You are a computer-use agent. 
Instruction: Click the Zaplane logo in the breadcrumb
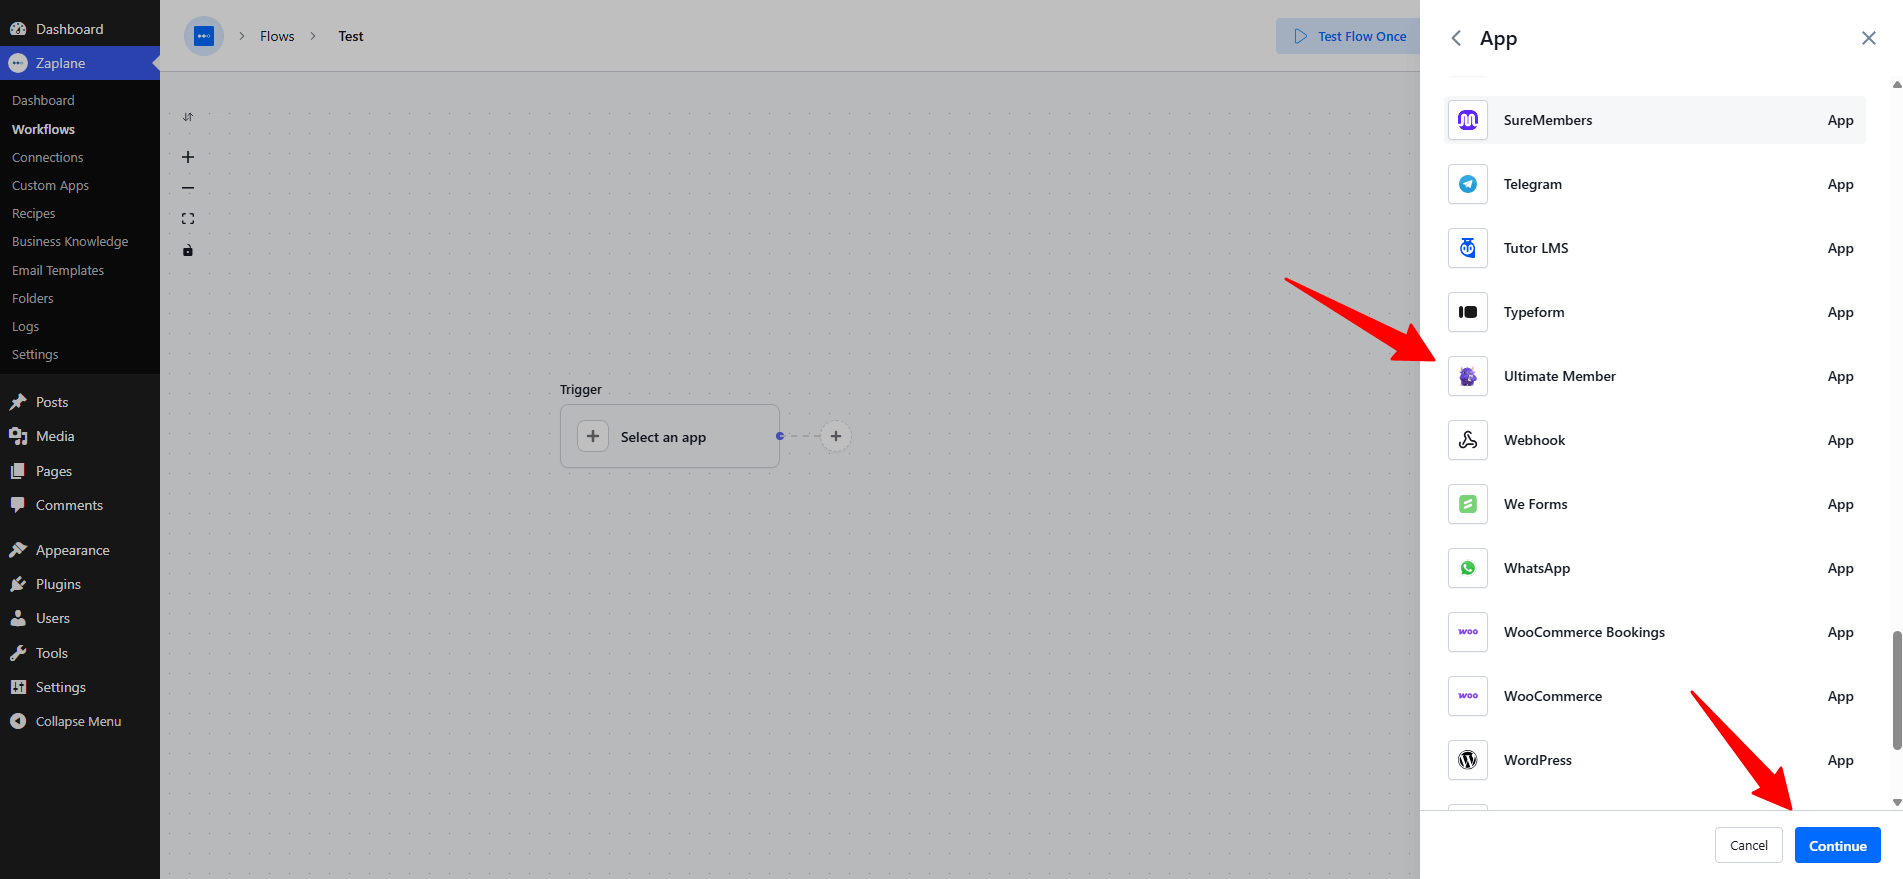[x=204, y=36]
